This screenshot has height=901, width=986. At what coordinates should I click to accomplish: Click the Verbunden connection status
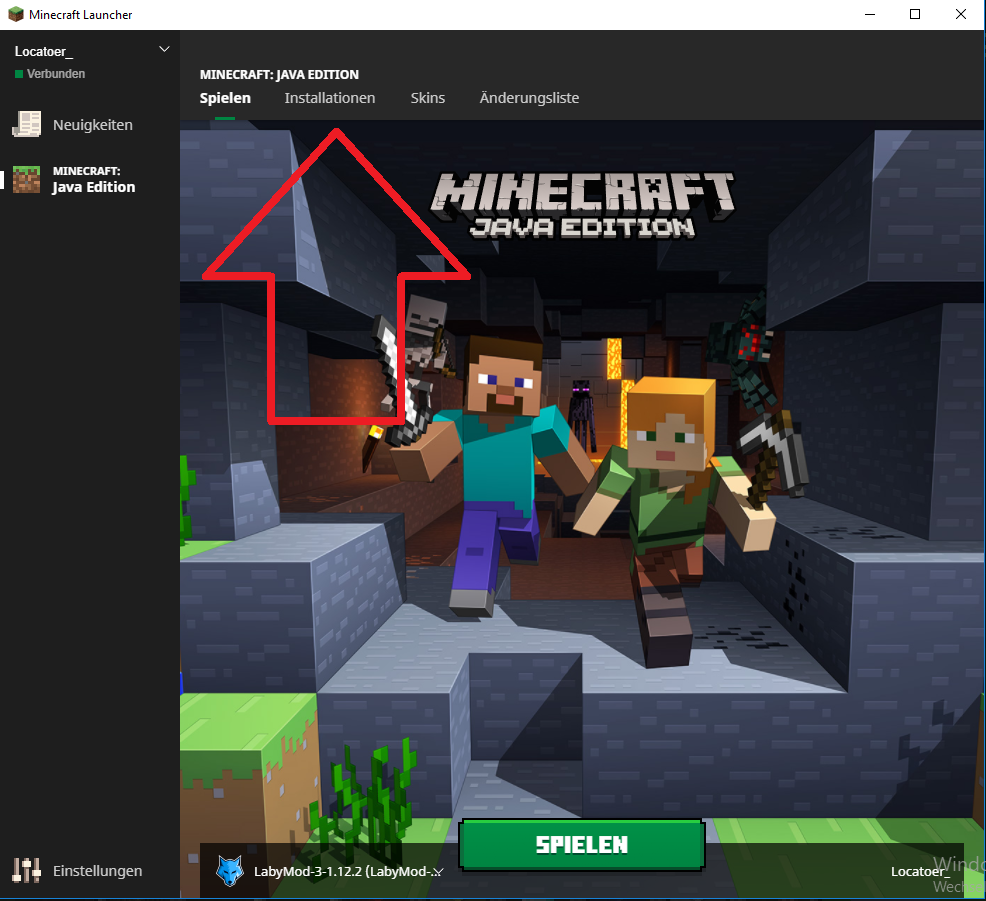pyautogui.click(x=50, y=74)
